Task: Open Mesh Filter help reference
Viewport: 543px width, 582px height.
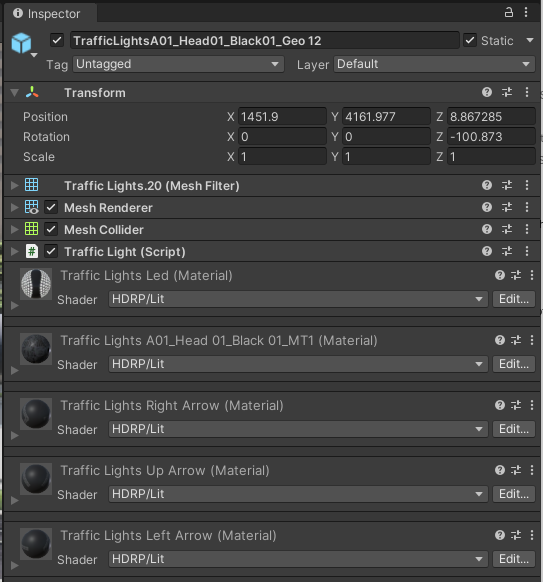Action: (487, 185)
